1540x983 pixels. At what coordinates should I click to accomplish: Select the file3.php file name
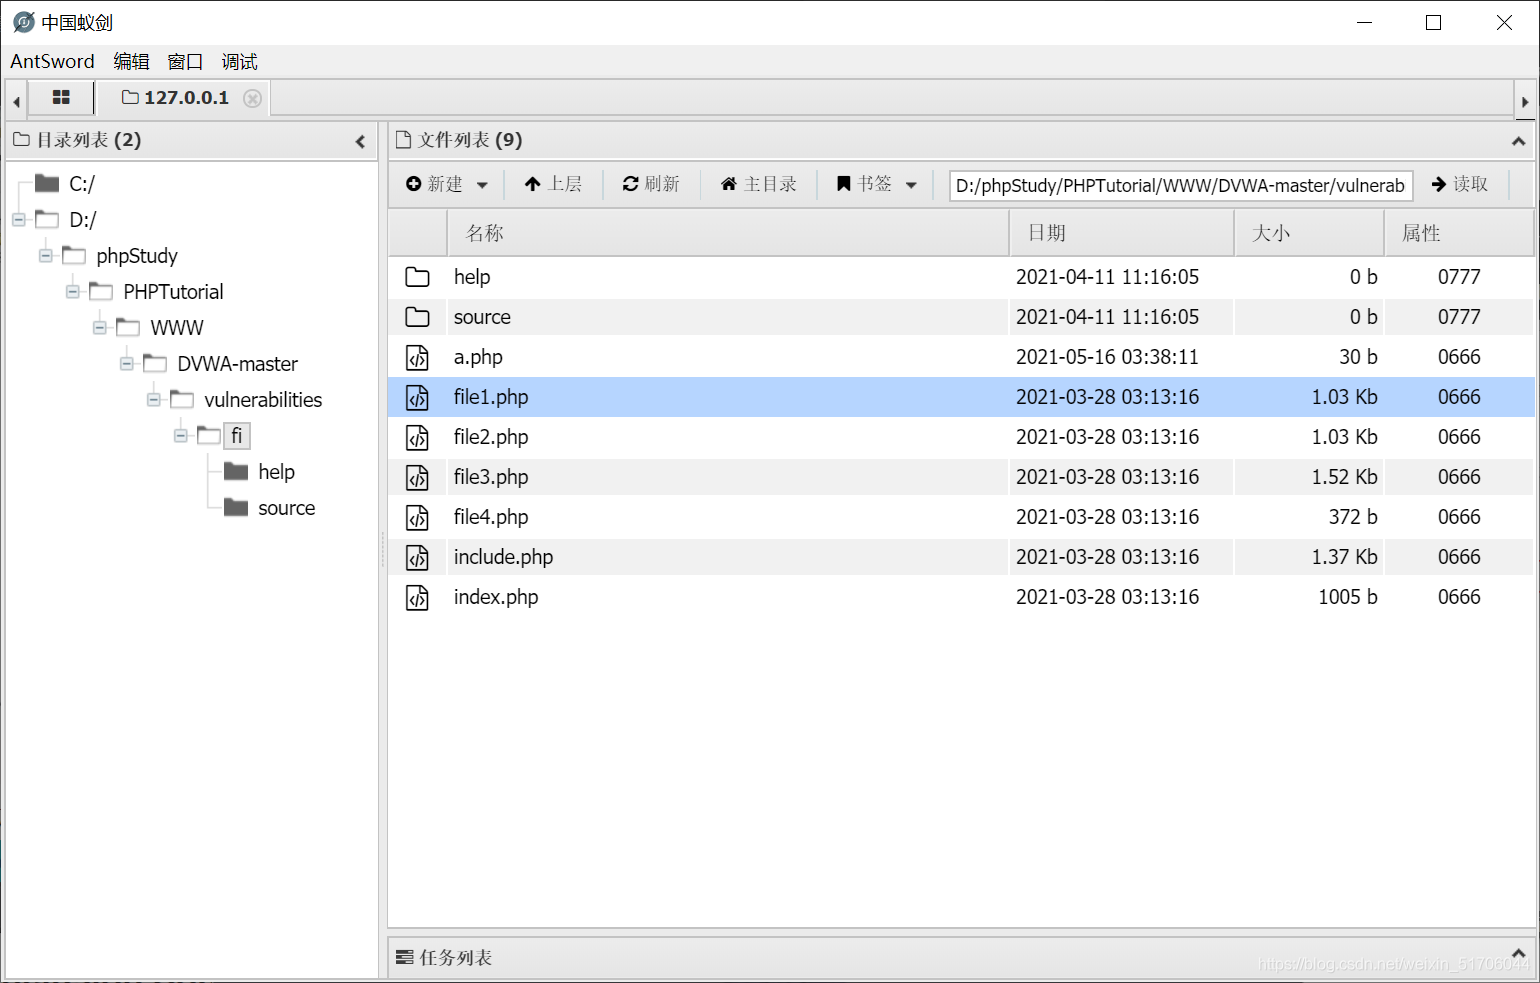(x=491, y=477)
